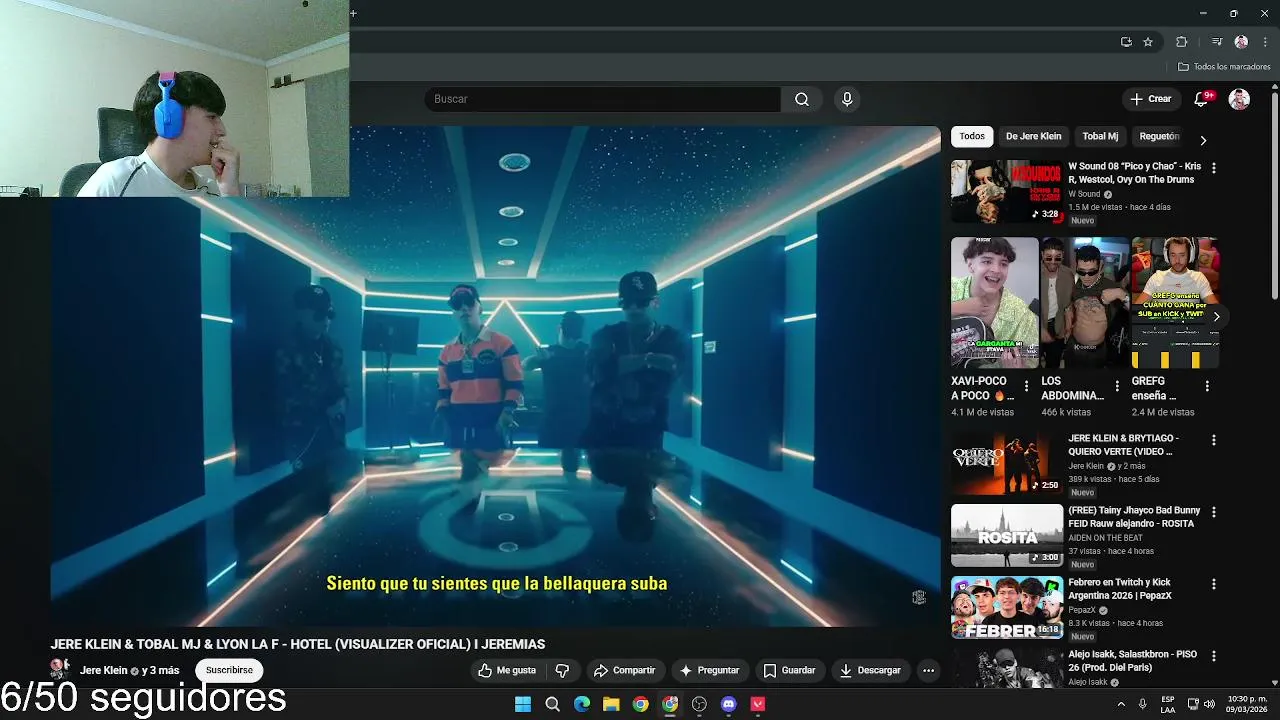Open Discord from the taskbar

pos(729,704)
